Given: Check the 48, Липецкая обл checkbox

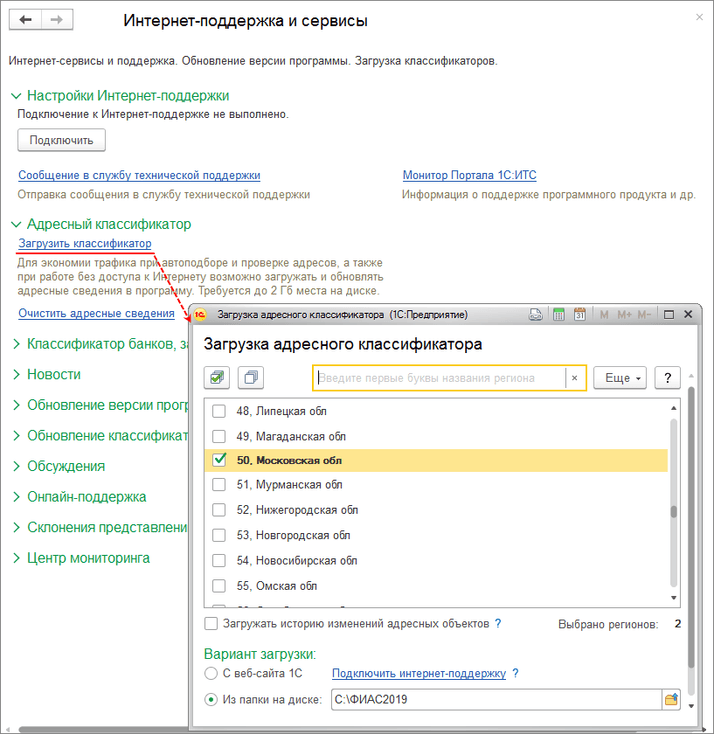Looking at the screenshot, I should click(219, 411).
